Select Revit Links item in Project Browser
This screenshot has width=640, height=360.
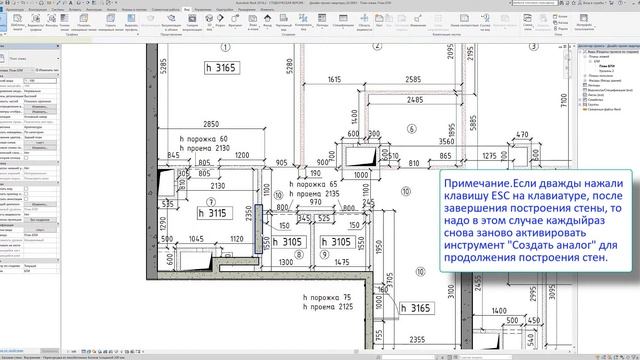[604, 109]
